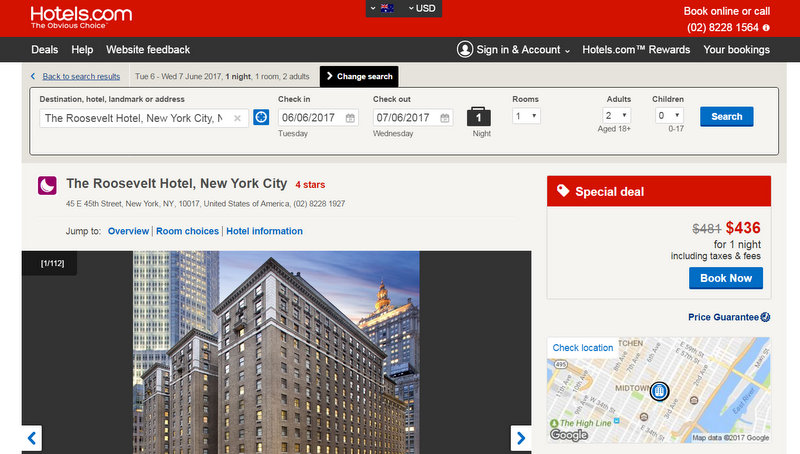
Task: Click the blue Search button
Action: pos(727,116)
